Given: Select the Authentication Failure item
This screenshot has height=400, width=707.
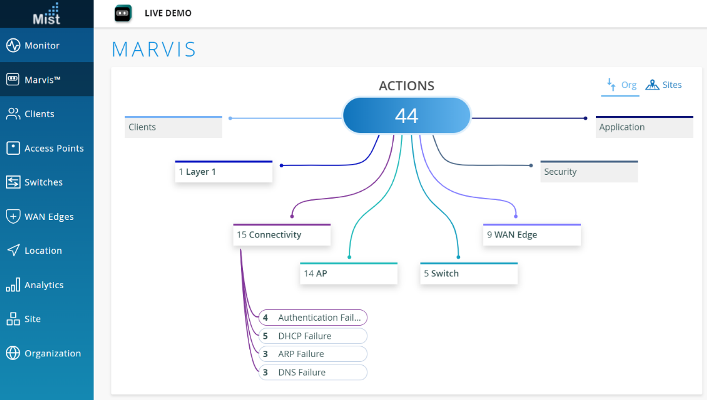Looking at the screenshot, I should pos(312,317).
